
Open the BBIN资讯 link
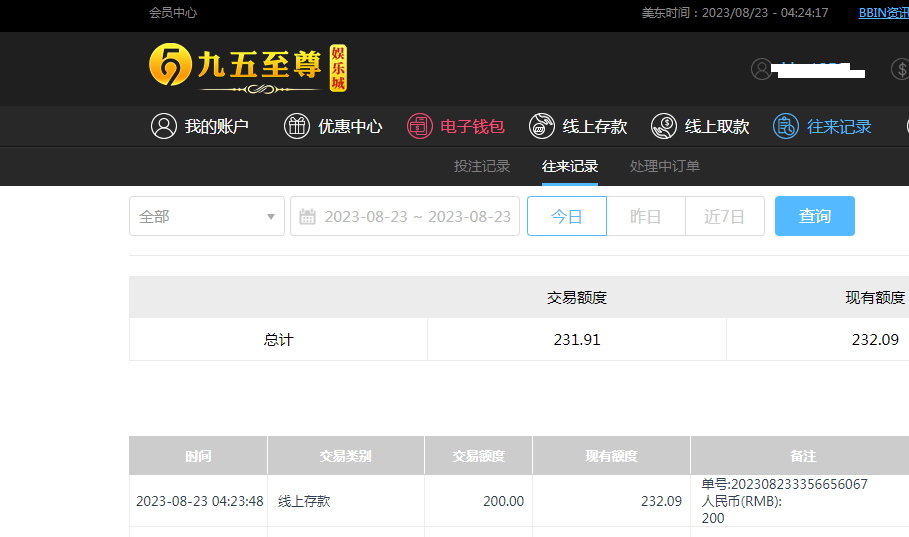tap(883, 13)
